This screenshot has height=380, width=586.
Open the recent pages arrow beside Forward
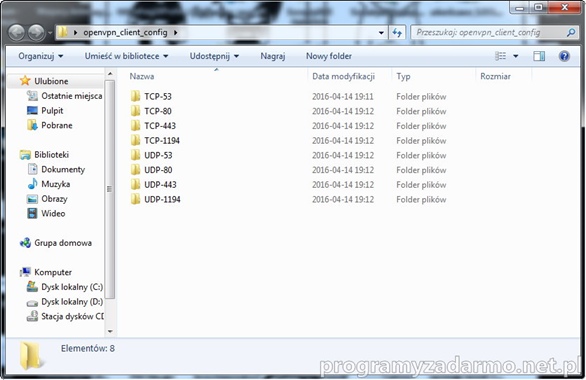(50, 33)
